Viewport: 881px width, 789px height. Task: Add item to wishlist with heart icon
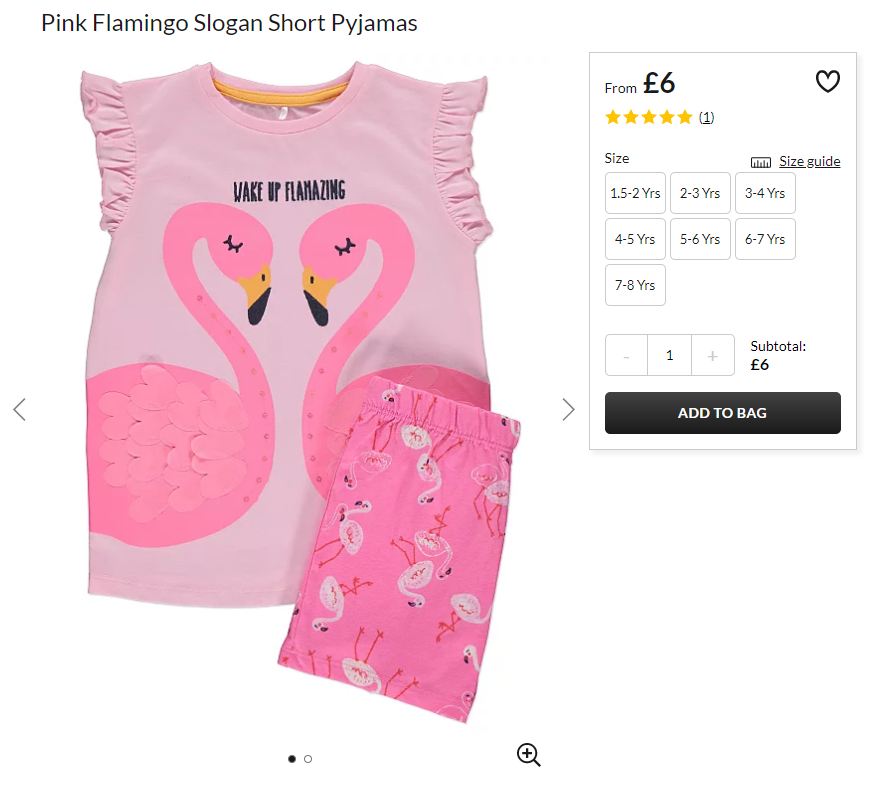[x=827, y=81]
